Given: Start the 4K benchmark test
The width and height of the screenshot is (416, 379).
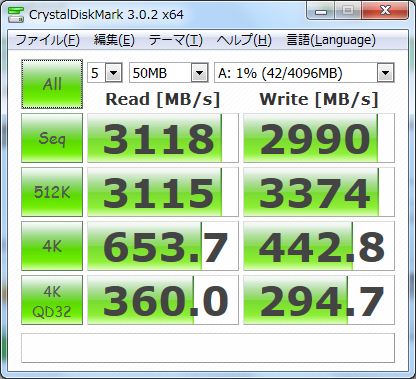Looking at the screenshot, I should (x=52, y=246).
